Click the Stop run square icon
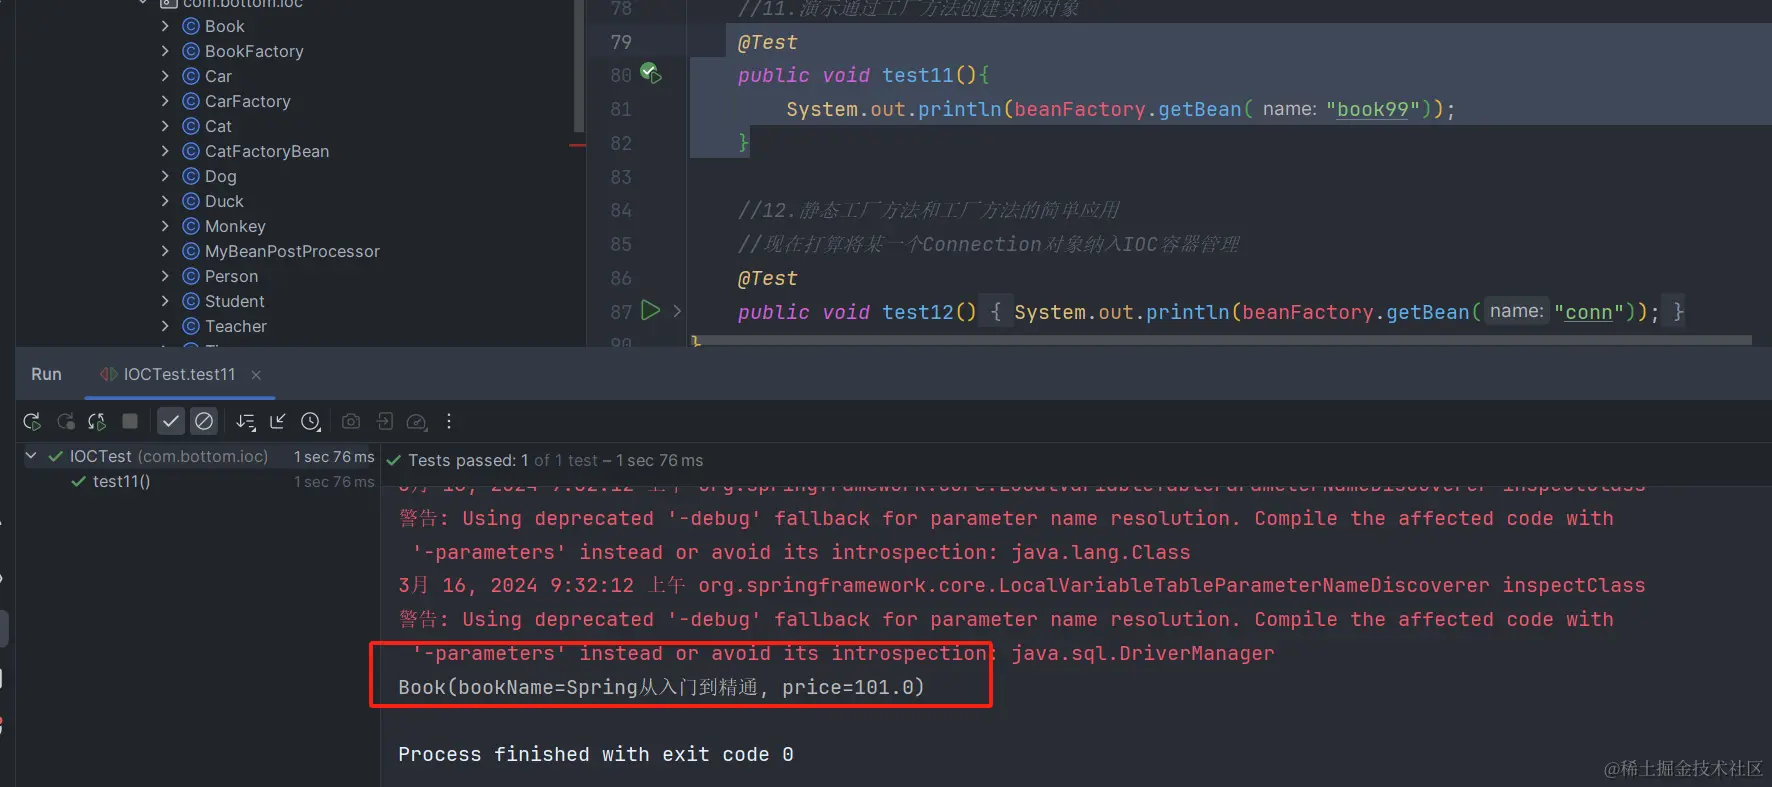Screen dimensions: 1772x787 130,421
